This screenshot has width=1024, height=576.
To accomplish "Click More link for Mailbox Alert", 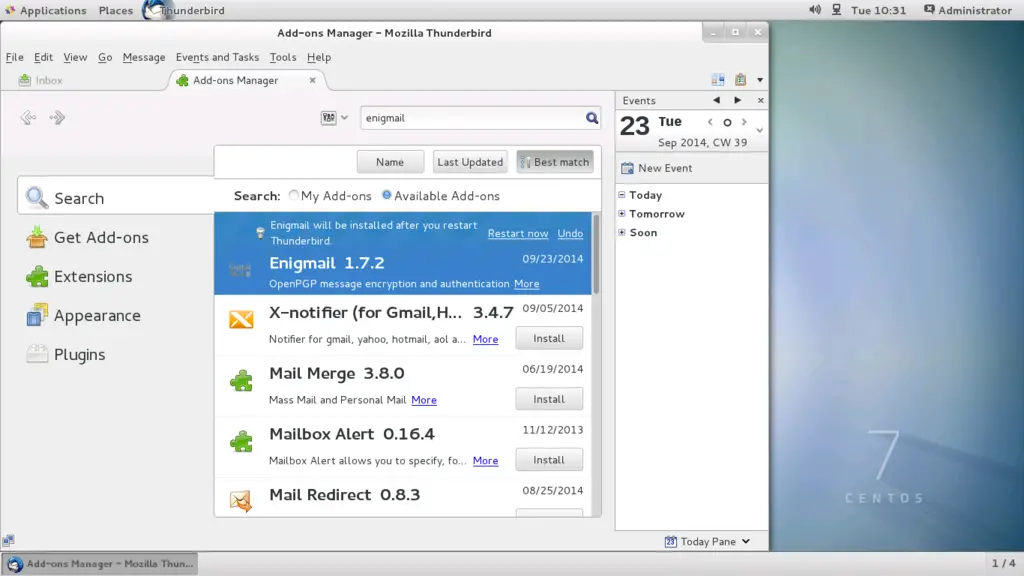I will [x=485, y=460].
